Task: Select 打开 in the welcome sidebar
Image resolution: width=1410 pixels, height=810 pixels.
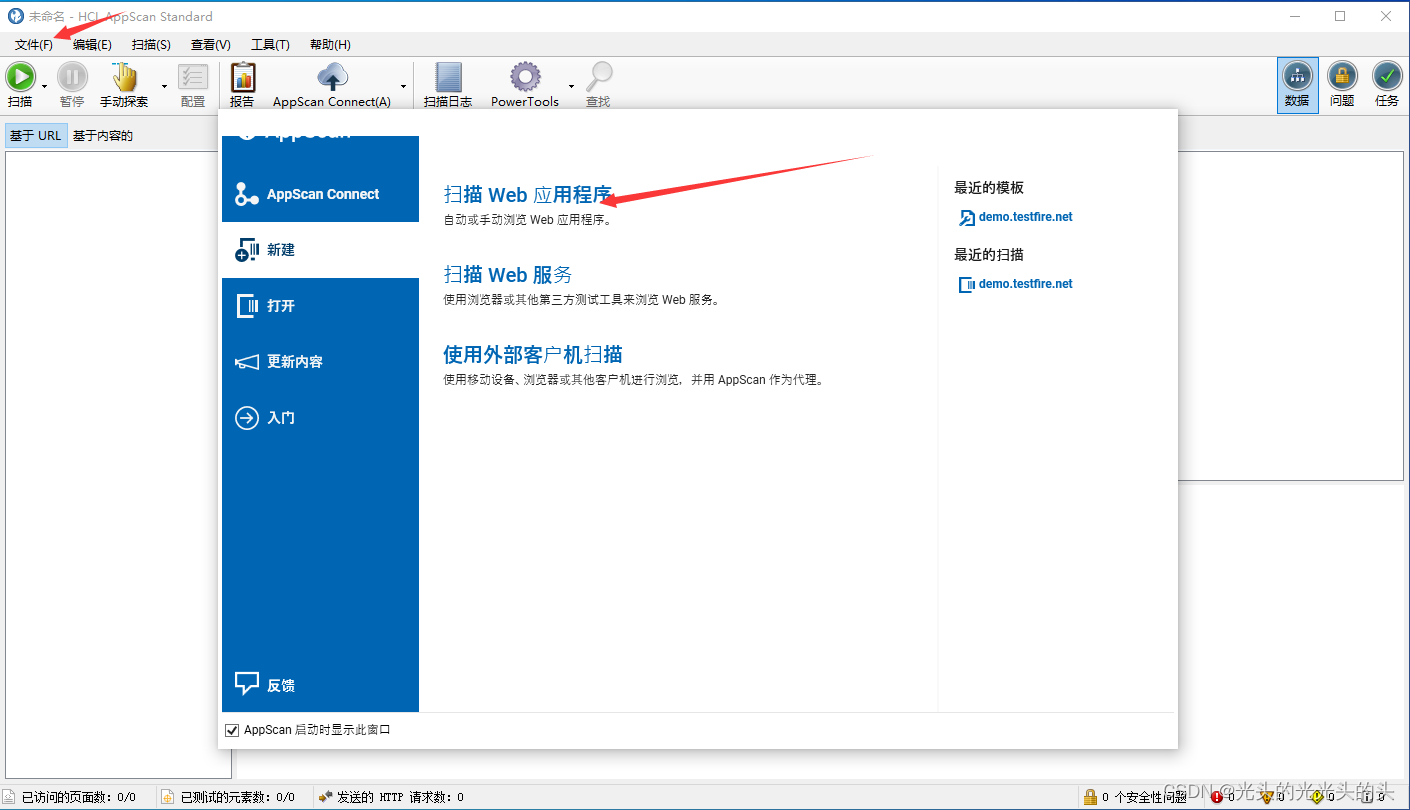Action: point(320,306)
